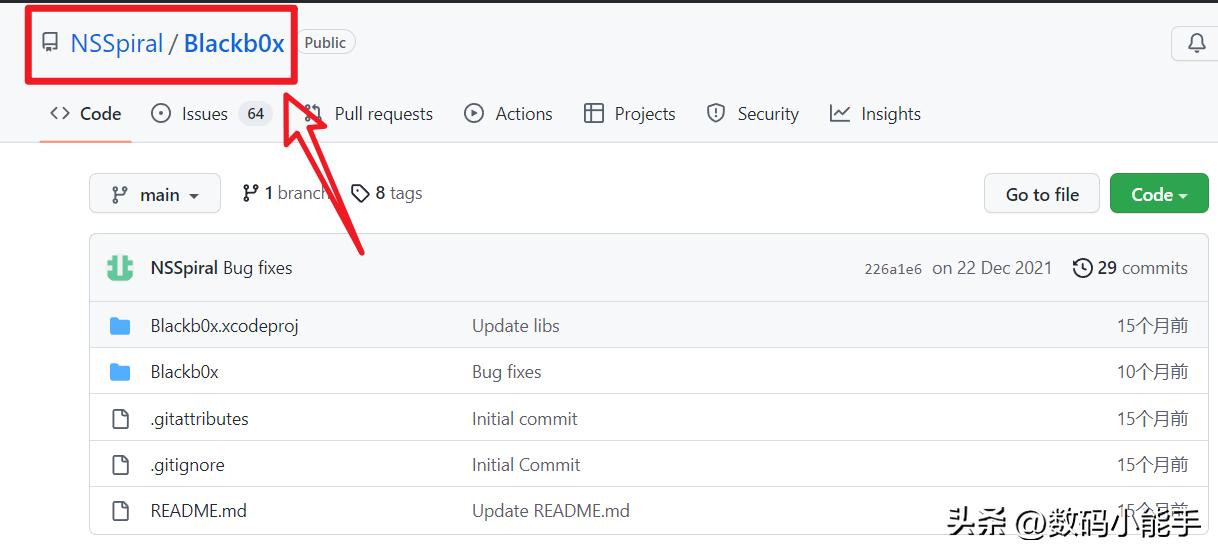Expand the main branch dropdown
This screenshot has height=554, width=1218.
tap(155, 194)
